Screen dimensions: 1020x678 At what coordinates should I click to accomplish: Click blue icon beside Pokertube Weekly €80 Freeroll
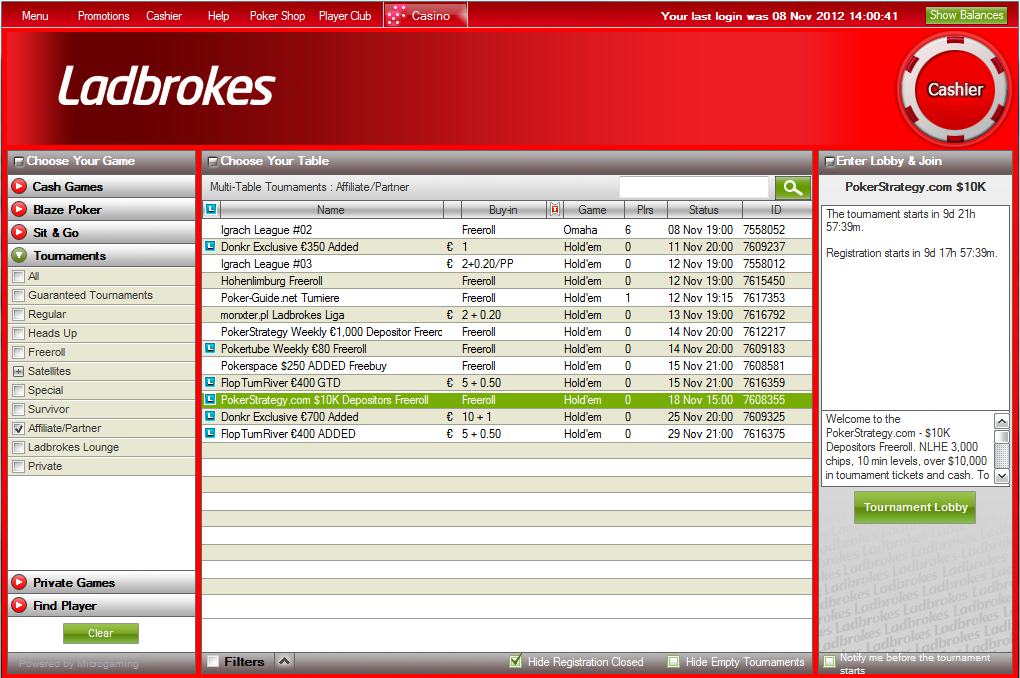click(x=210, y=349)
